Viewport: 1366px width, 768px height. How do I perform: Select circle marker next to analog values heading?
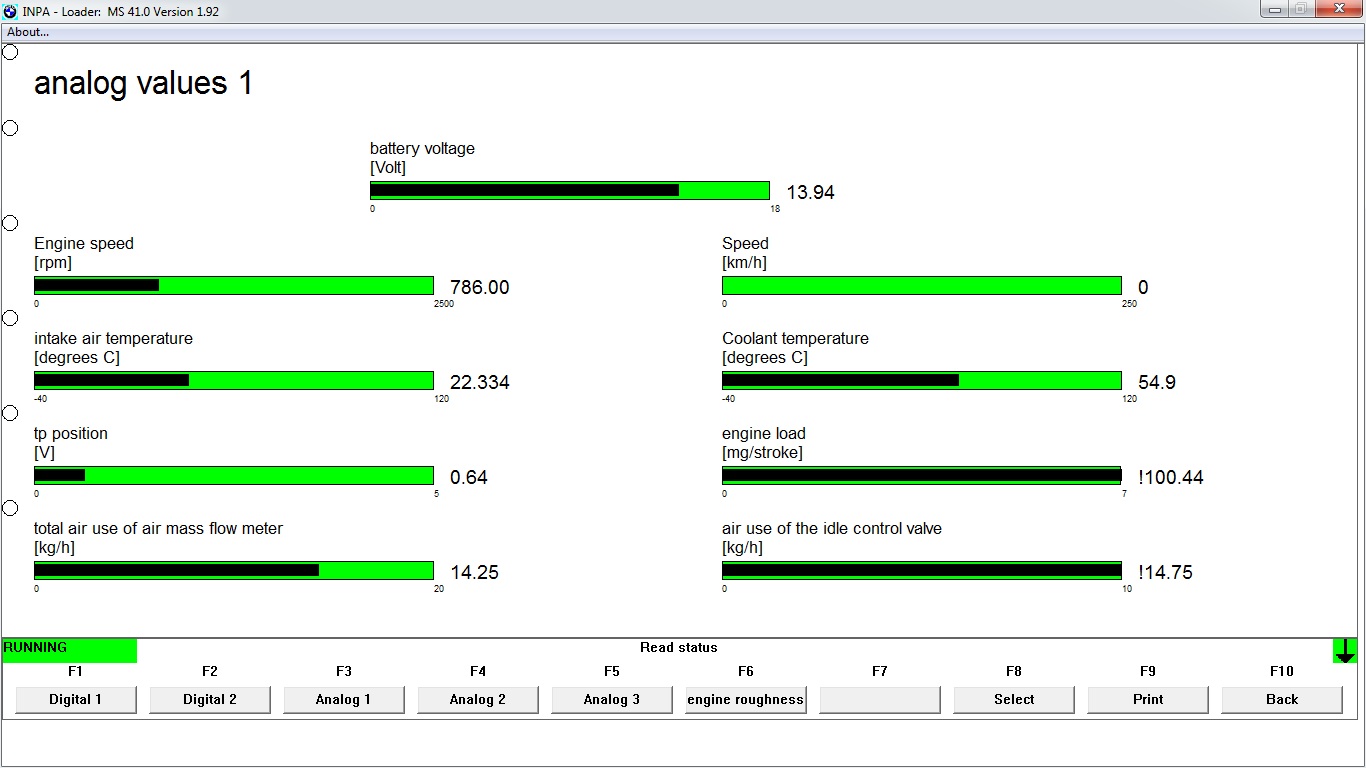click(x=10, y=52)
